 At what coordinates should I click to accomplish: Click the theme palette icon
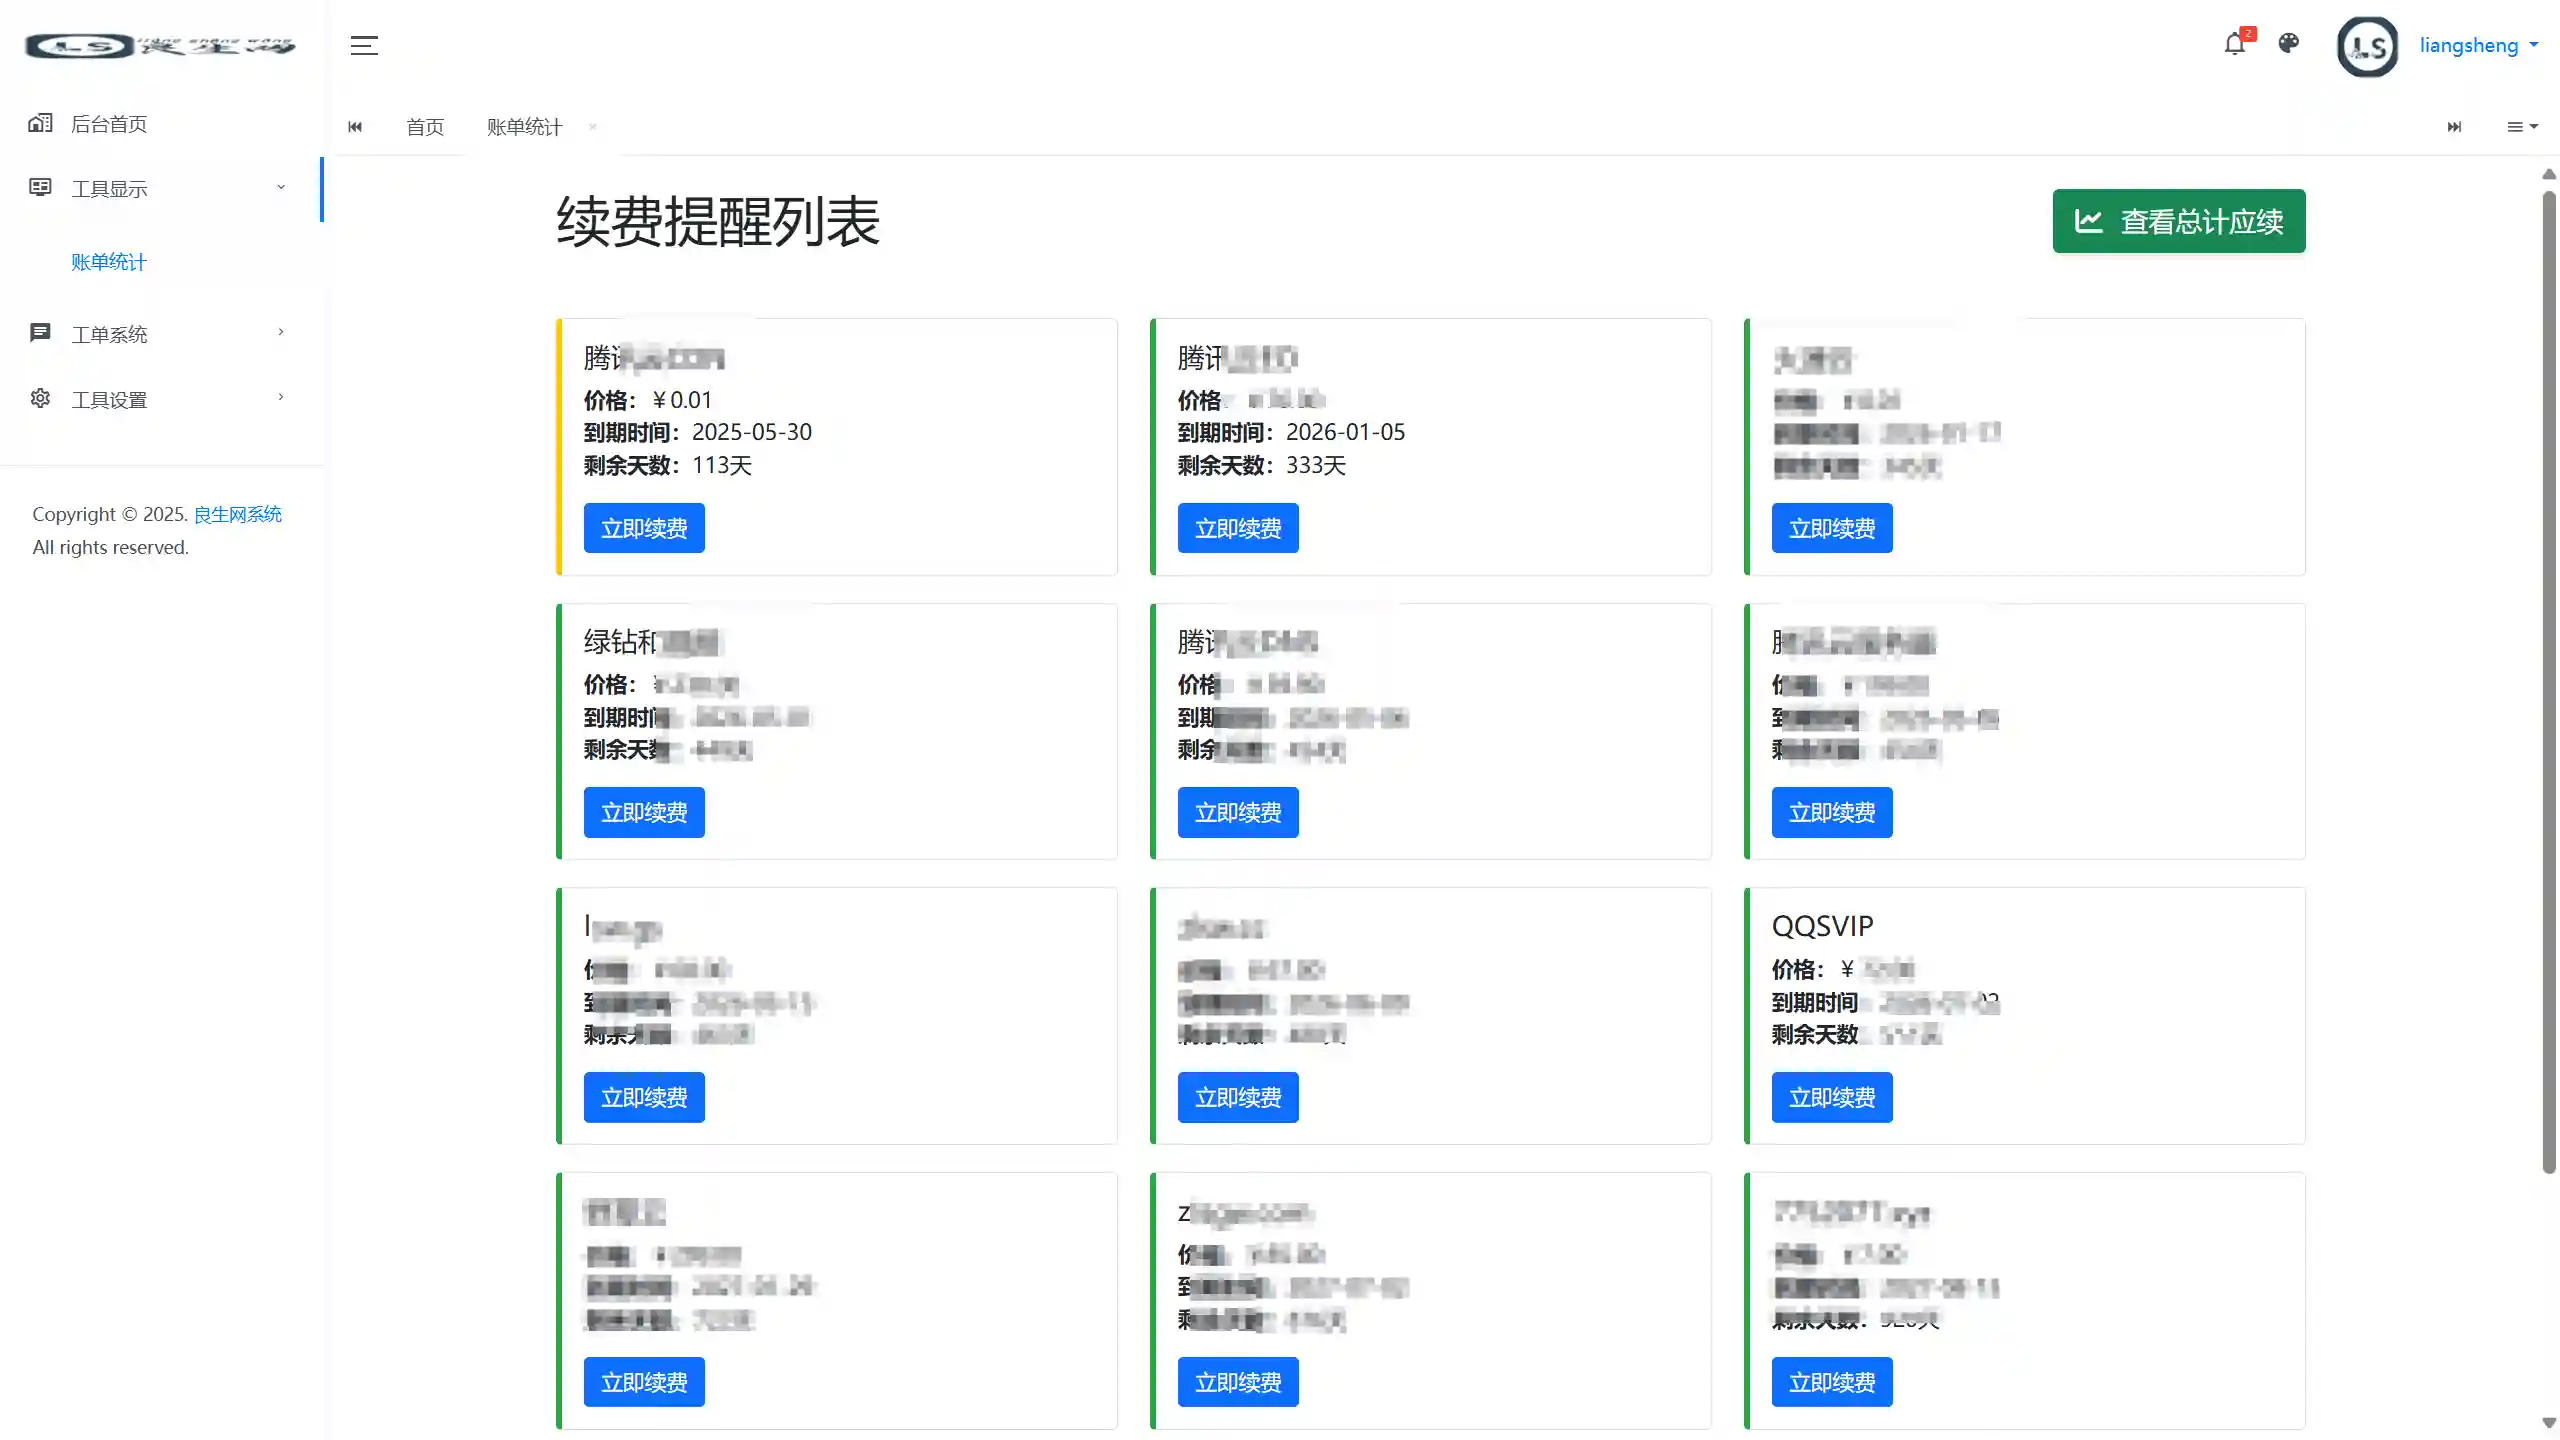pyautogui.click(x=2289, y=44)
